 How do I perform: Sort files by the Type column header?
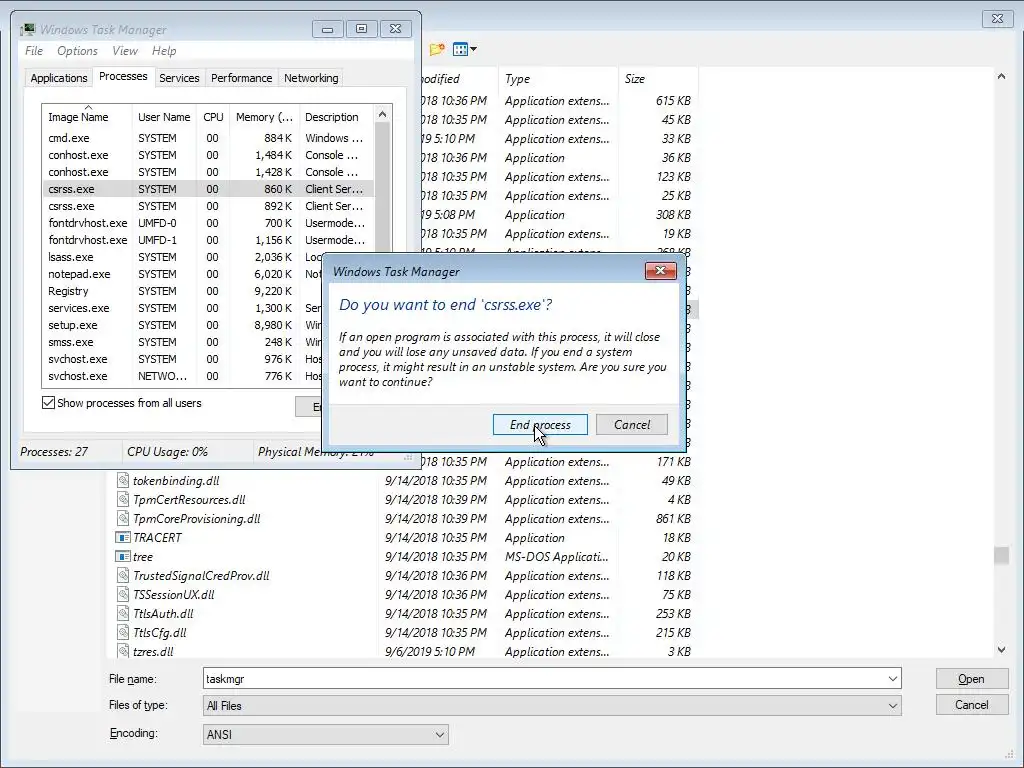click(558, 78)
